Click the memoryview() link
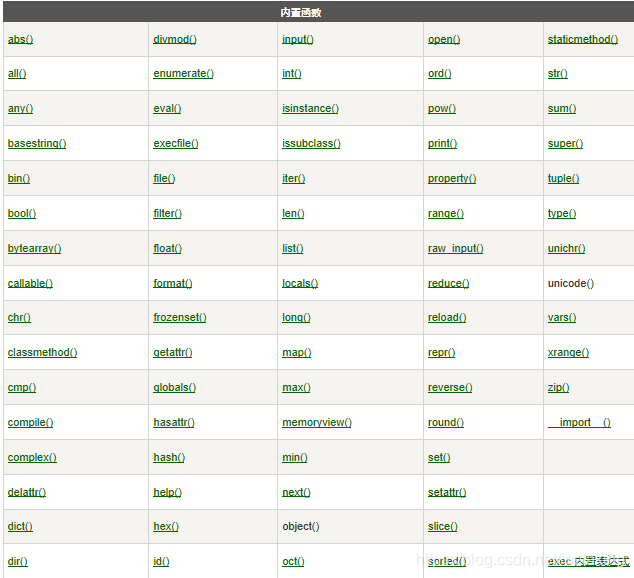Image resolution: width=634 pixels, height=578 pixels. click(x=317, y=422)
